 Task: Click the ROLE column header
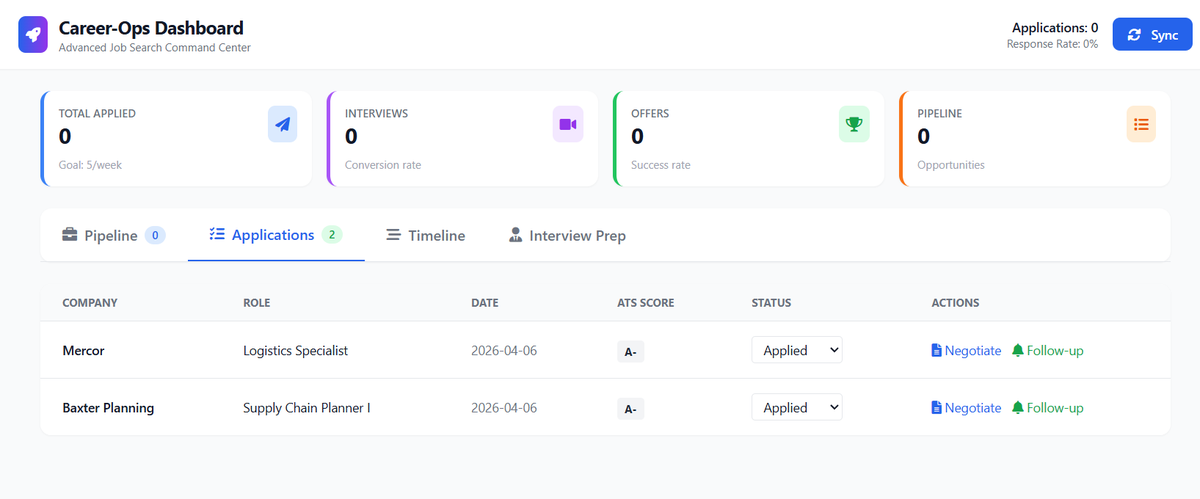[x=257, y=303]
